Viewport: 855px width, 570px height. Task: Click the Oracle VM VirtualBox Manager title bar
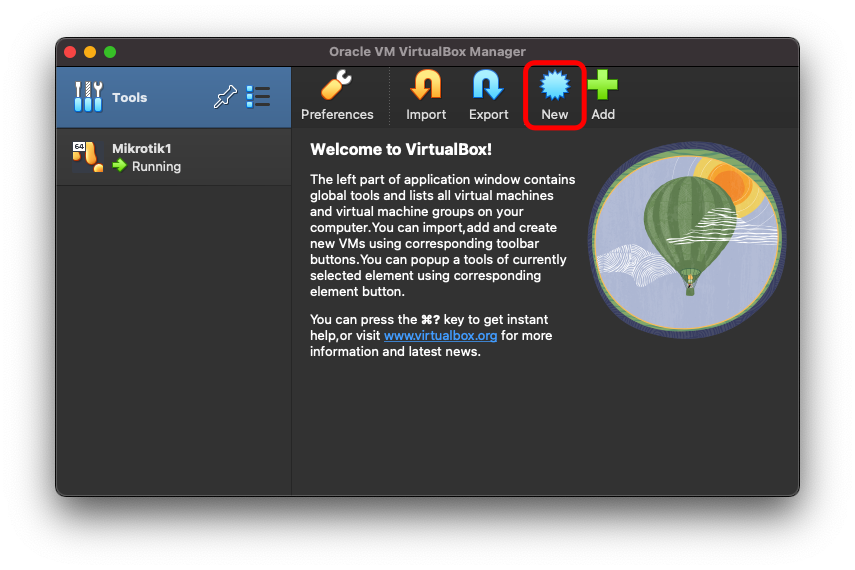pyautogui.click(x=427, y=52)
